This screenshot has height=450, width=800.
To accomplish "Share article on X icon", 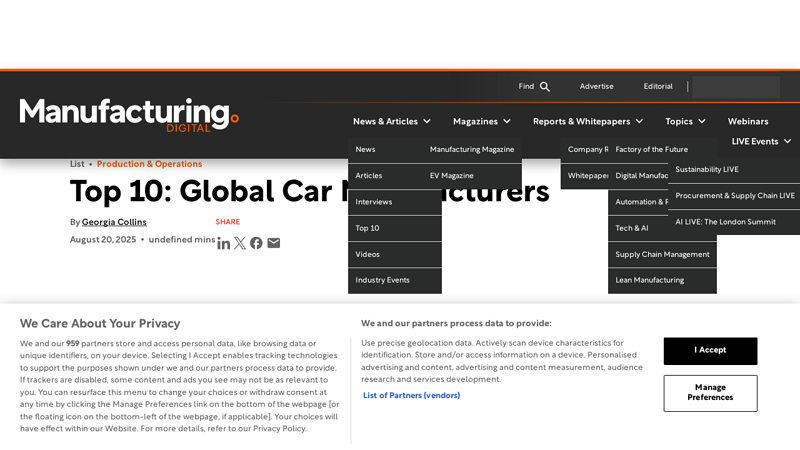I will [x=240, y=243].
